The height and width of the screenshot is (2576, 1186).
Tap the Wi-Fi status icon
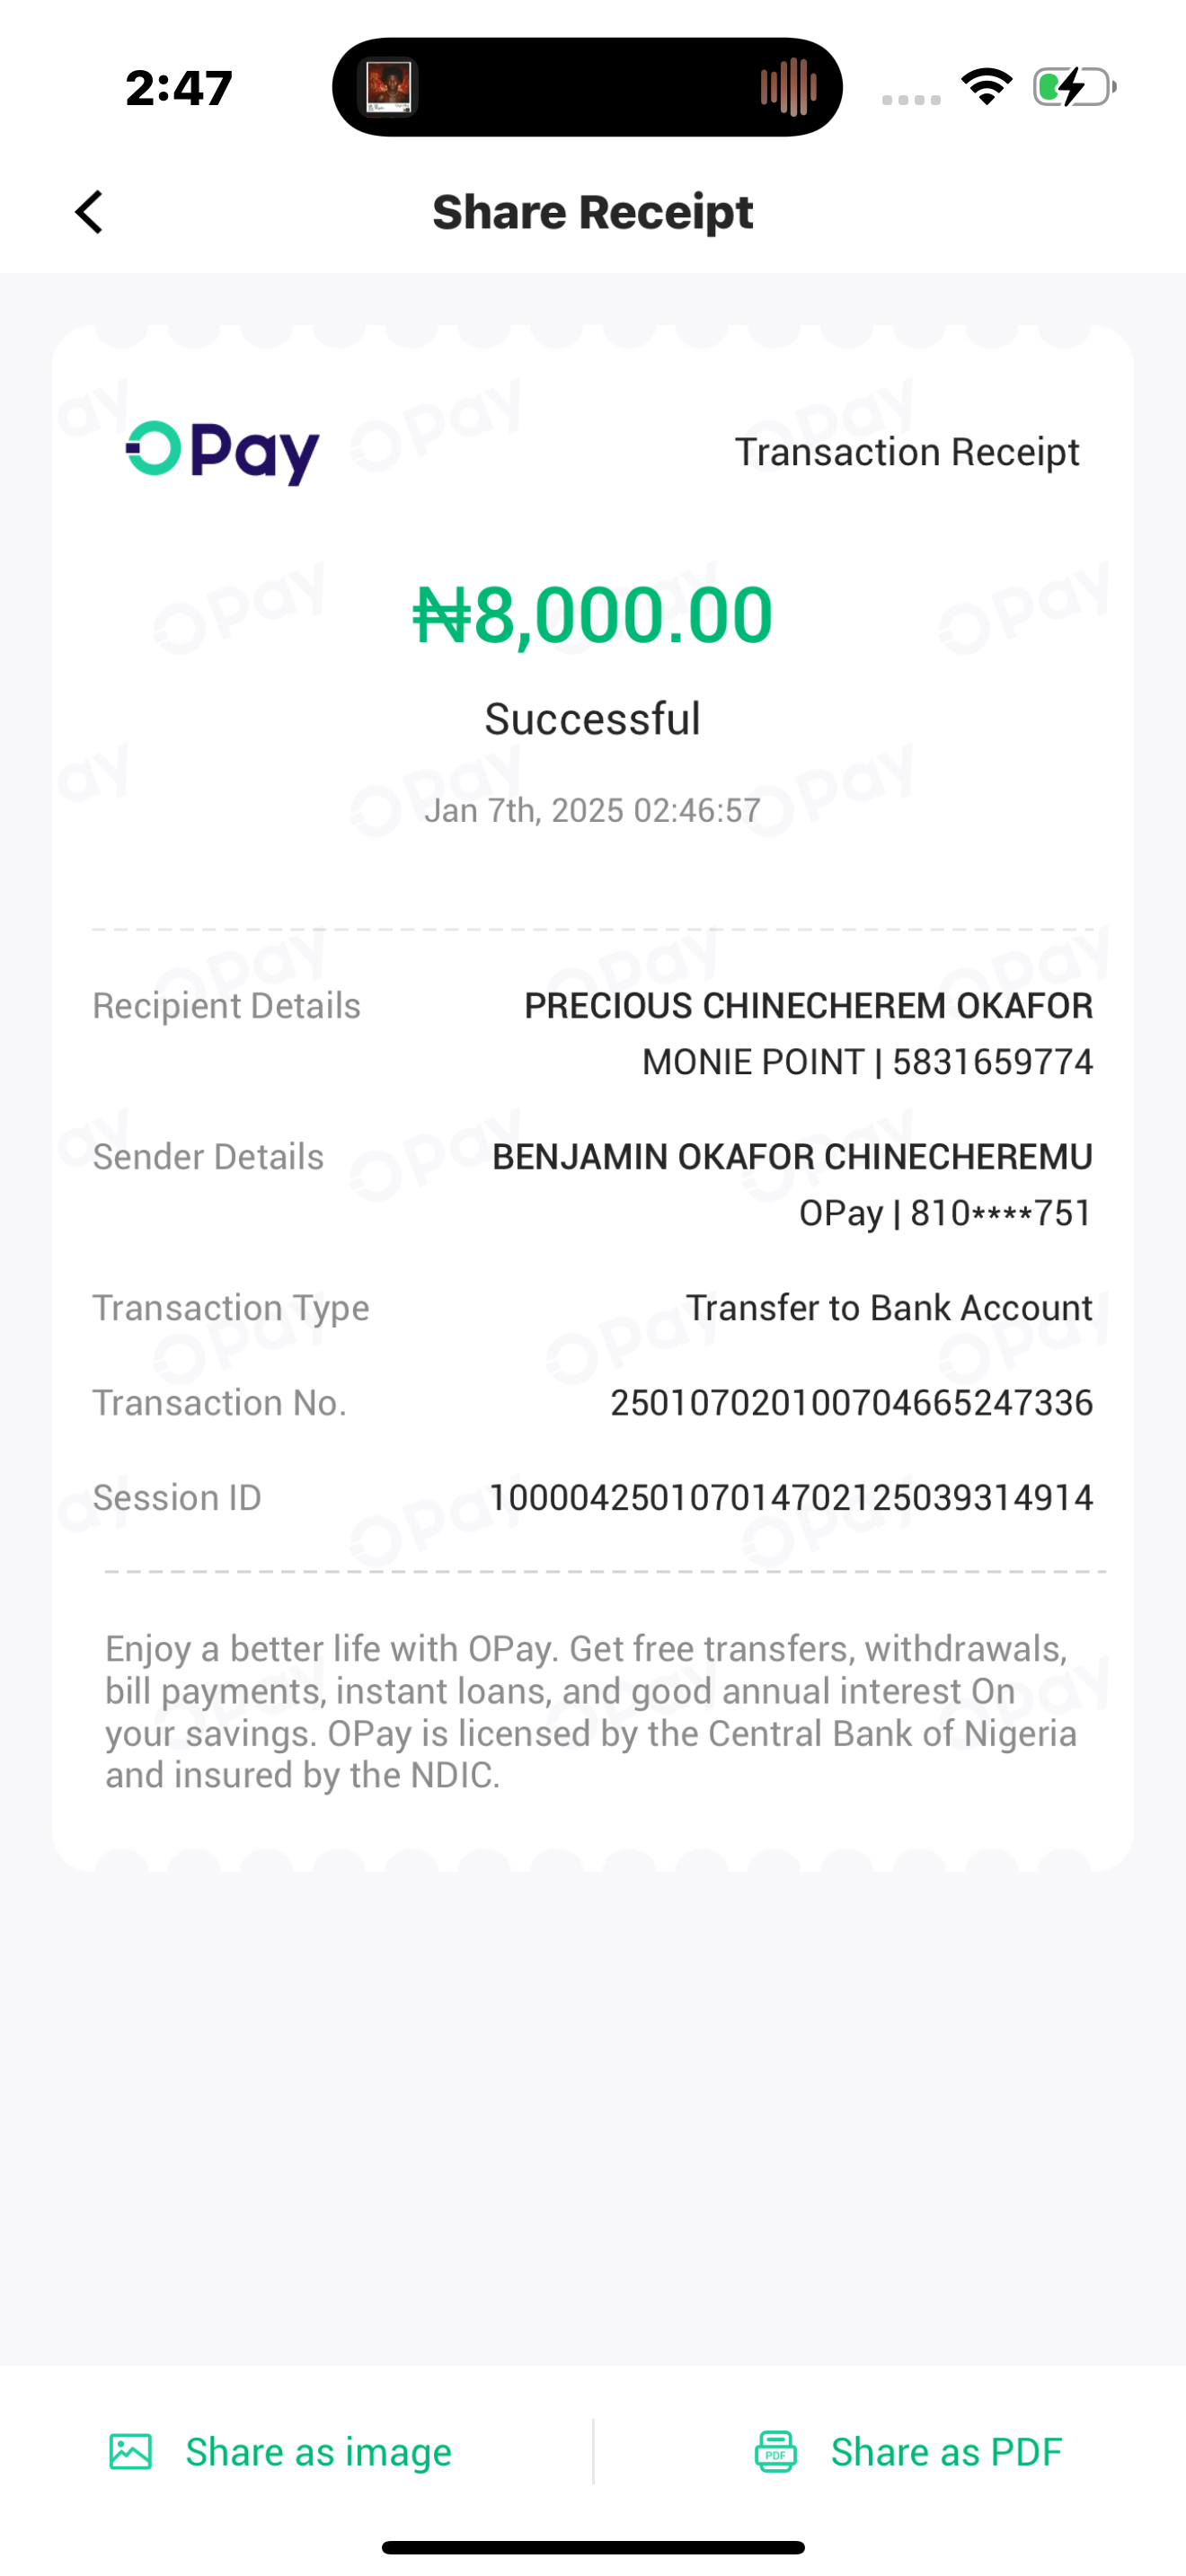(986, 87)
